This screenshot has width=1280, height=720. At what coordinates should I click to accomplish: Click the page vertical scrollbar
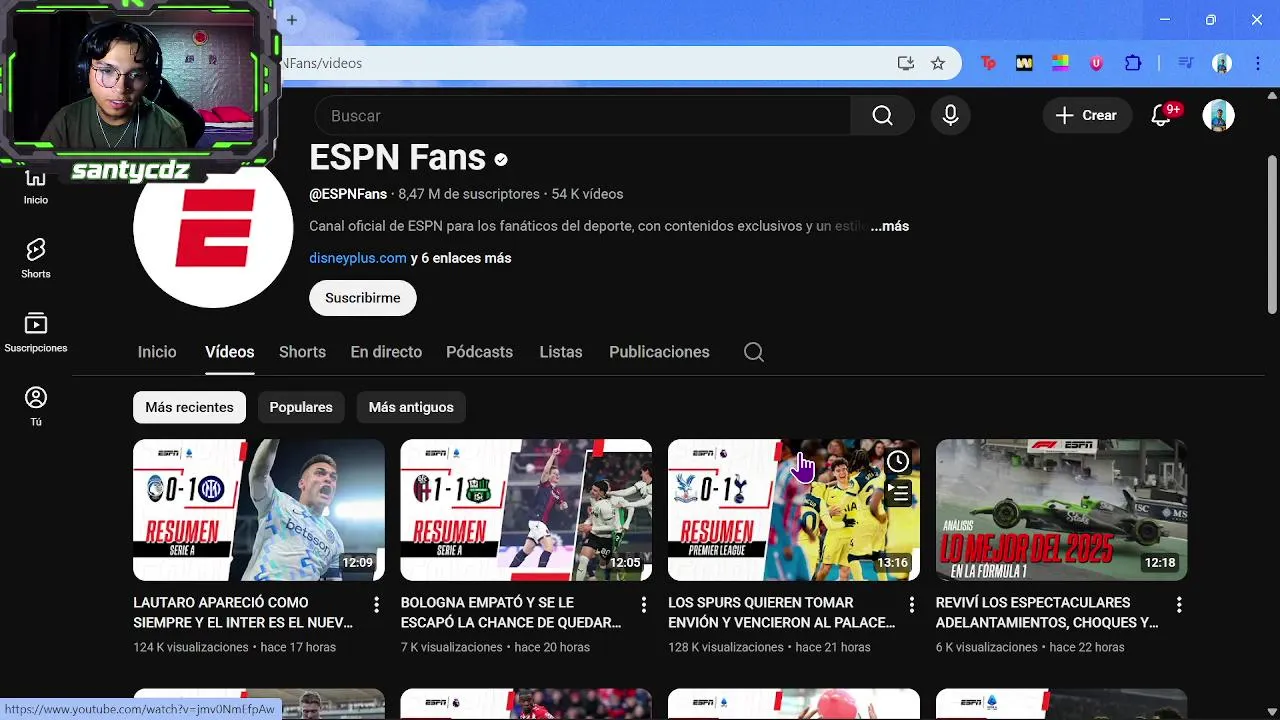point(1272,237)
